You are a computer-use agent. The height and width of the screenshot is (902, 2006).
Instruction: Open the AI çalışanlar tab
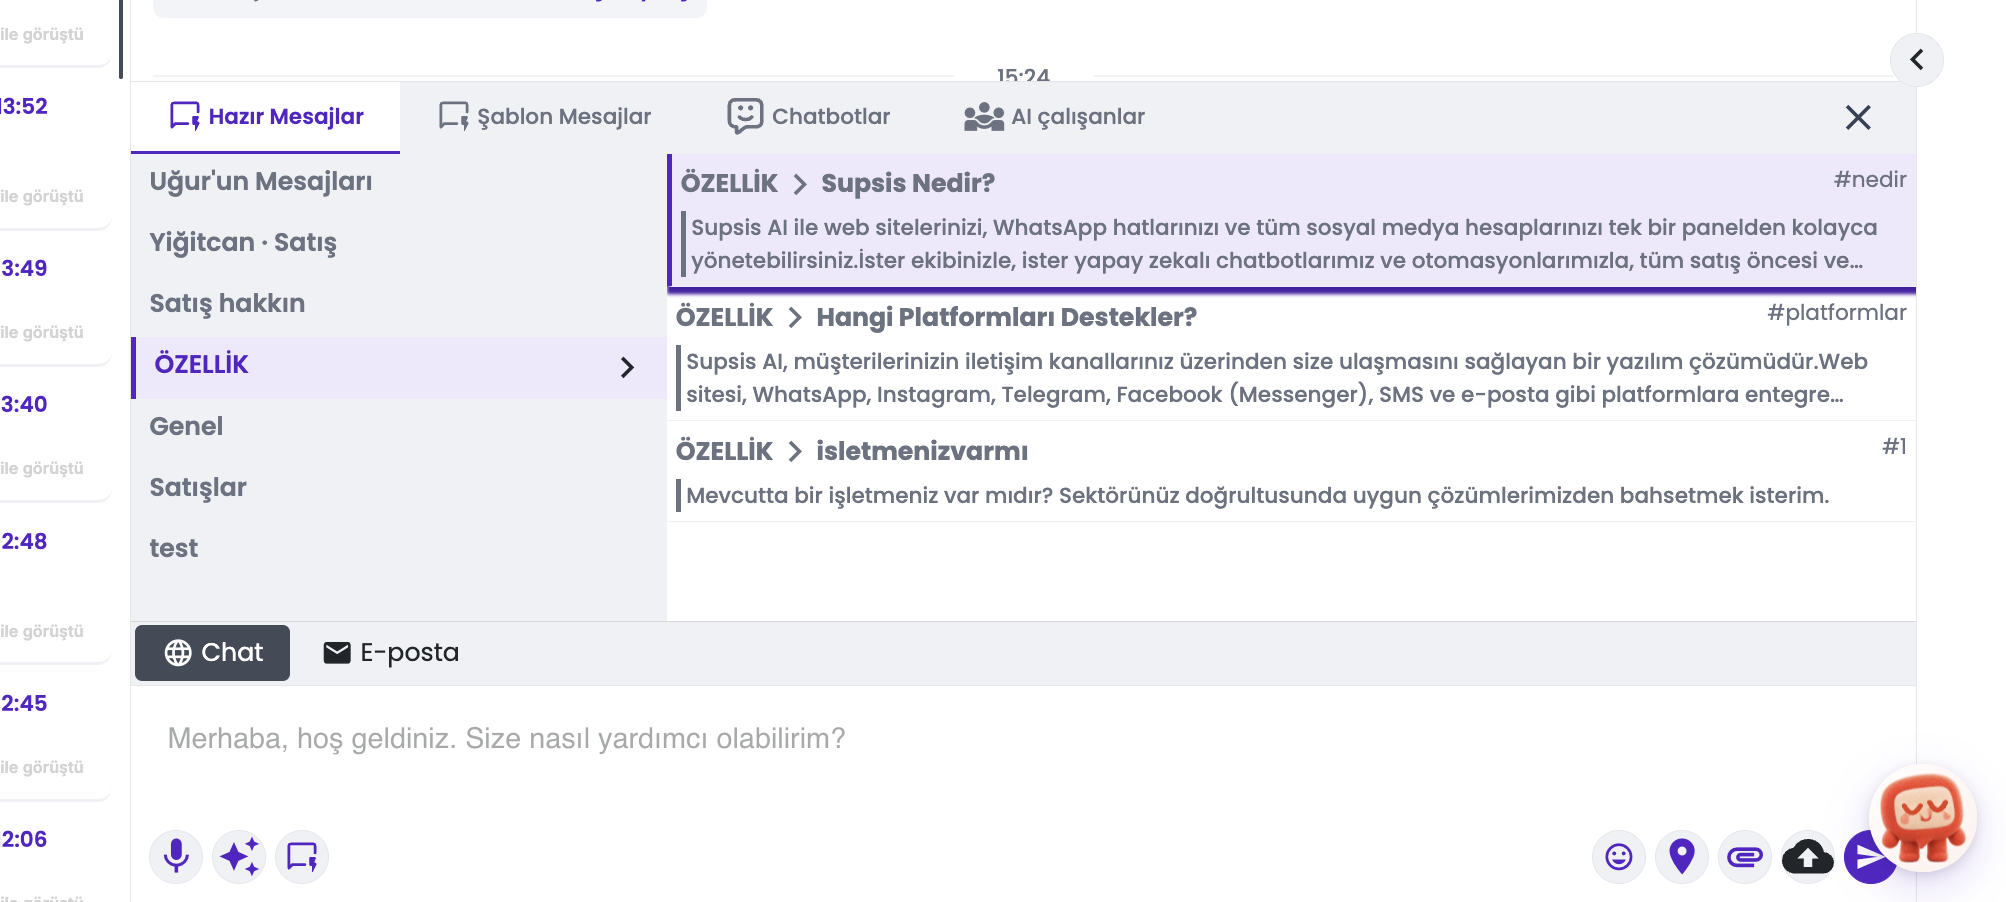tap(1055, 117)
